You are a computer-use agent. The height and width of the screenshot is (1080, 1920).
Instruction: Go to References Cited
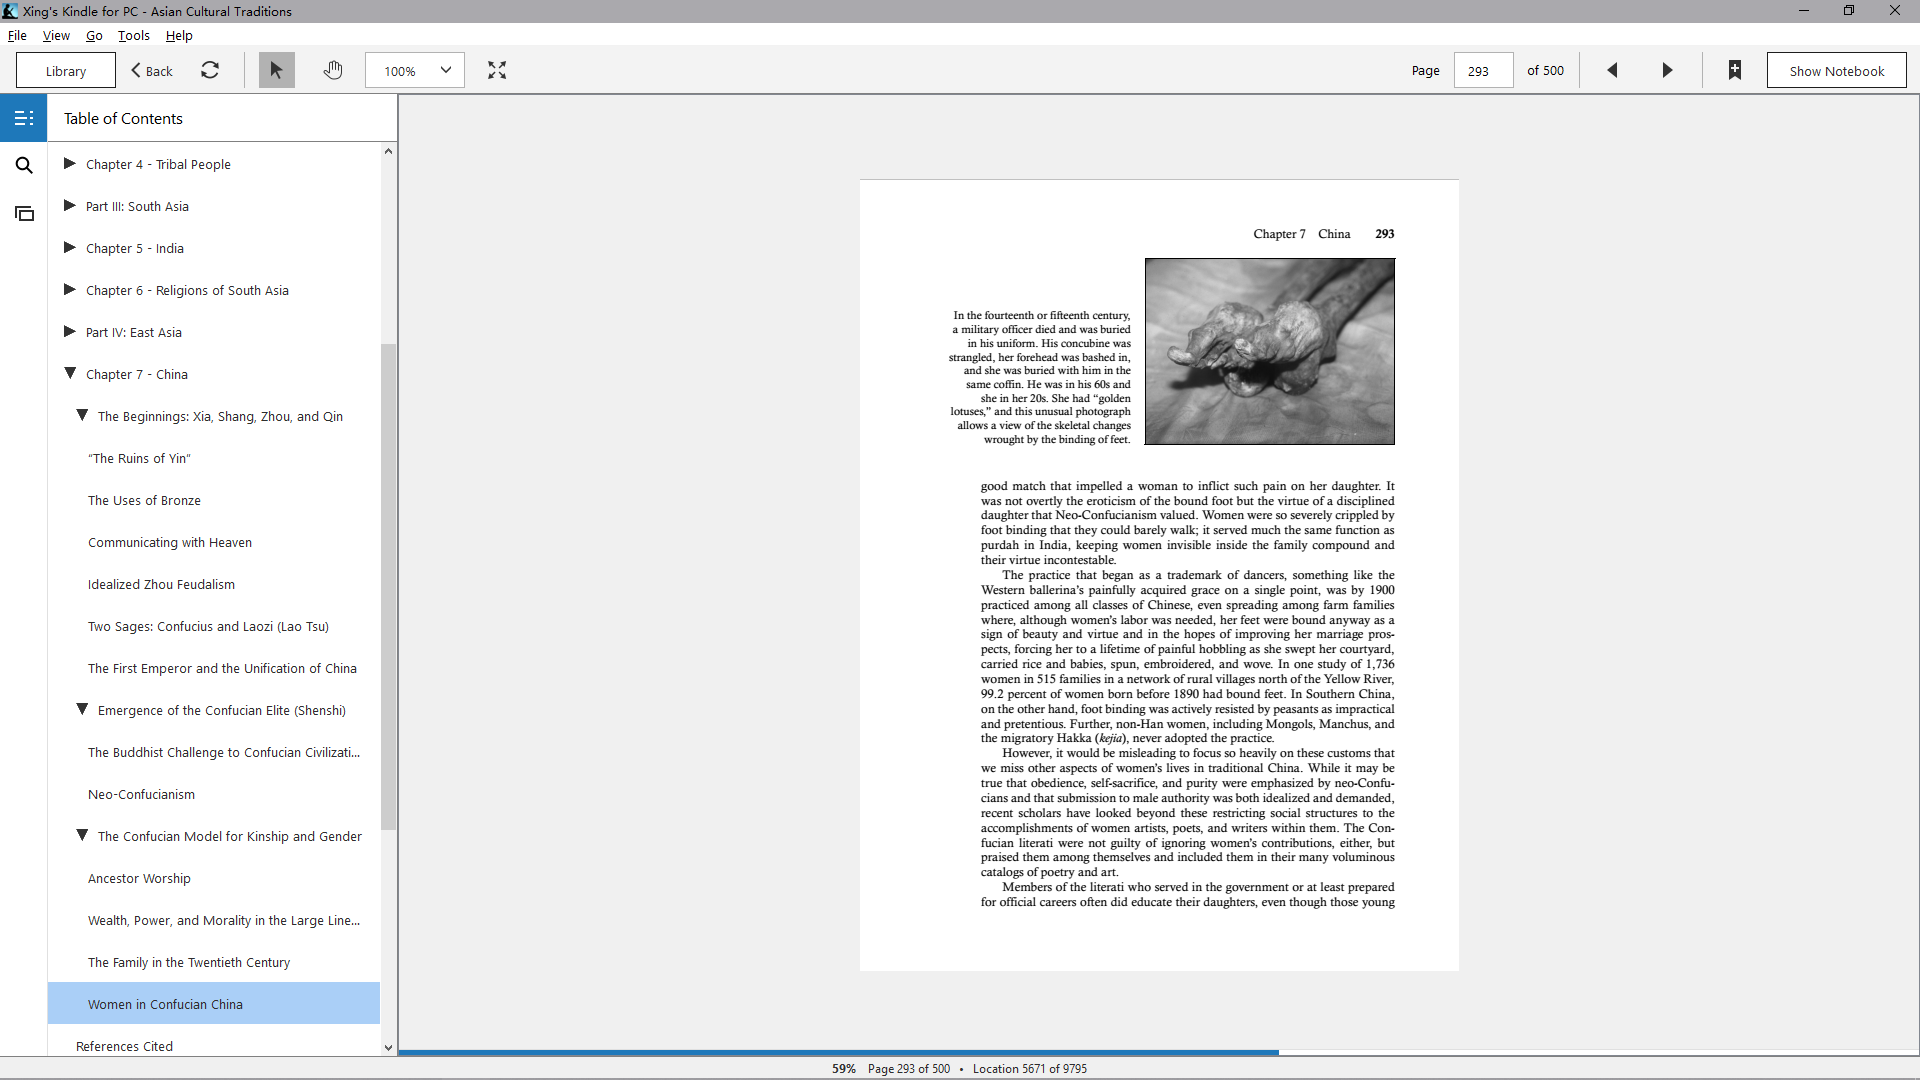124,1046
